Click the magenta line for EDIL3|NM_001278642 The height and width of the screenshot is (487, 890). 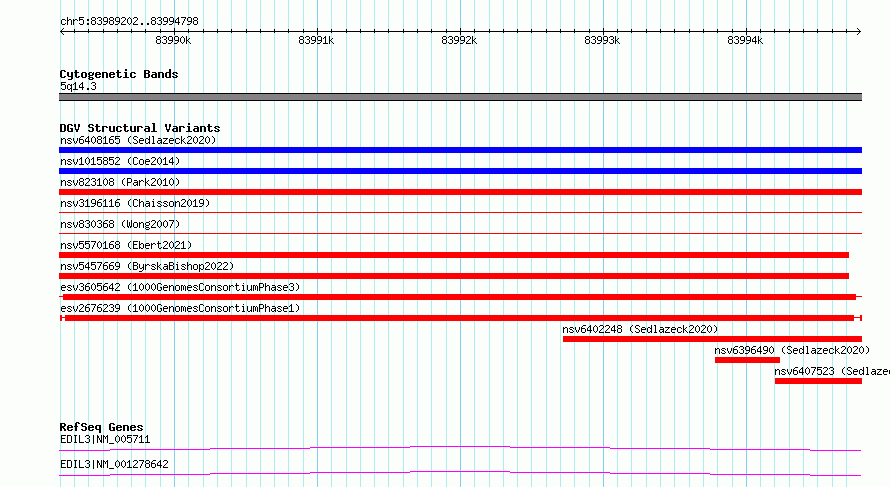(x=460, y=473)
